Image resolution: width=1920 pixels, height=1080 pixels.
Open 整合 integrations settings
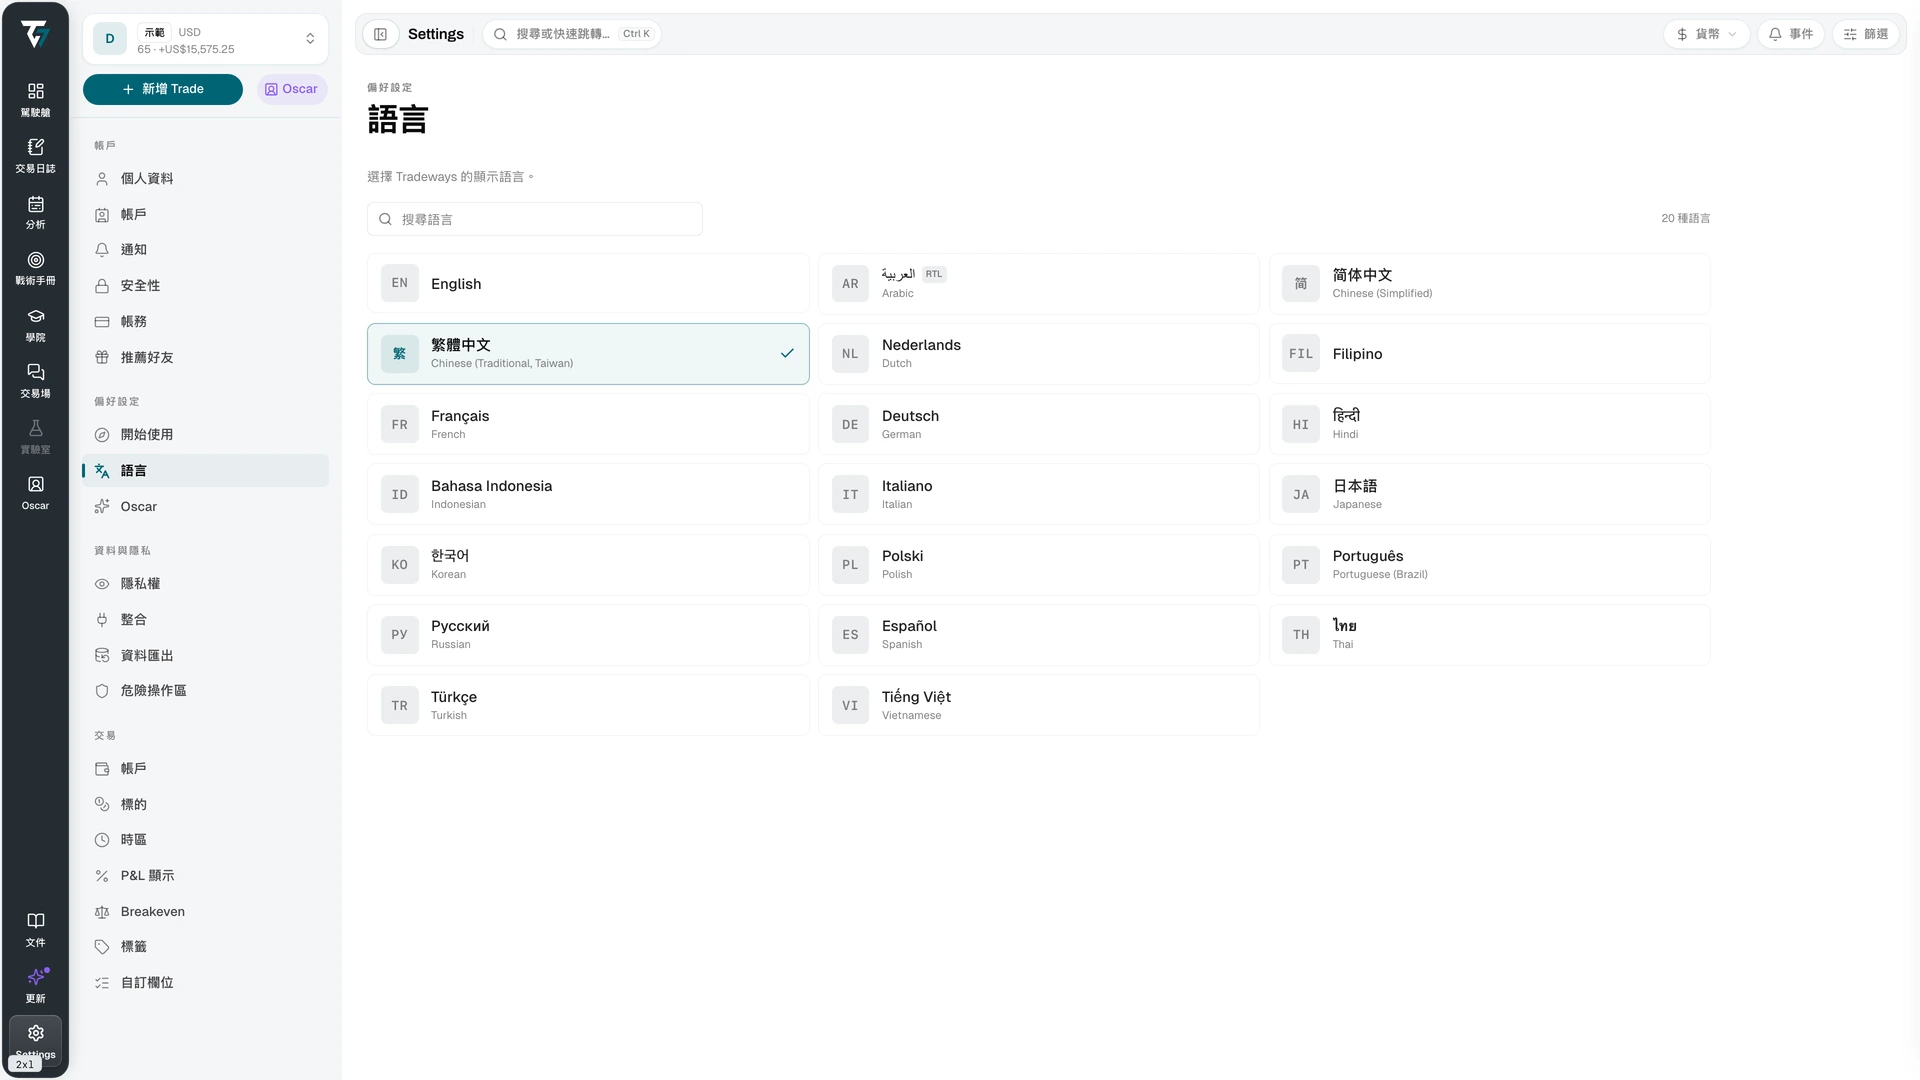[205, 620]
